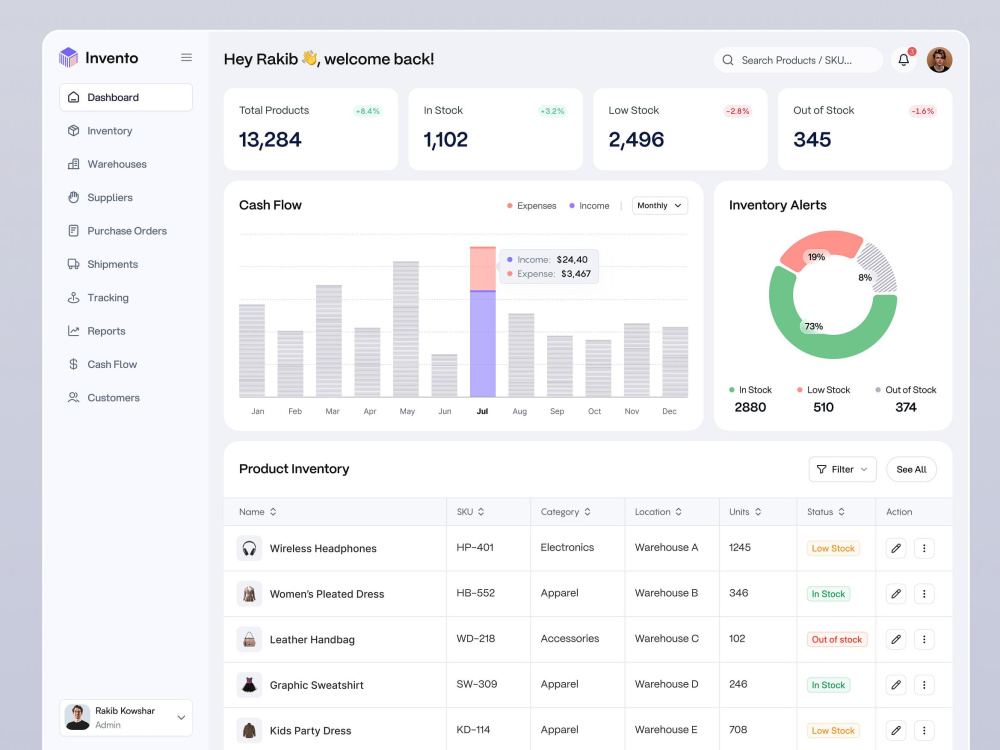Click Out of stock badge for Leather Handbag
Screen dimensions: 1000x750
tap(837, 640)
